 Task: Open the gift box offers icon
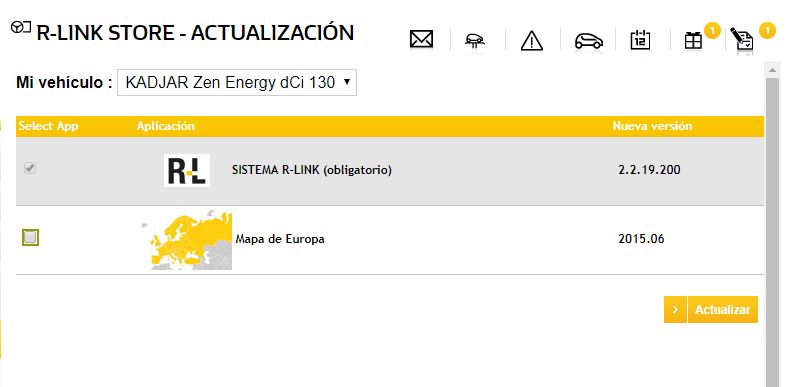point(693,40)
